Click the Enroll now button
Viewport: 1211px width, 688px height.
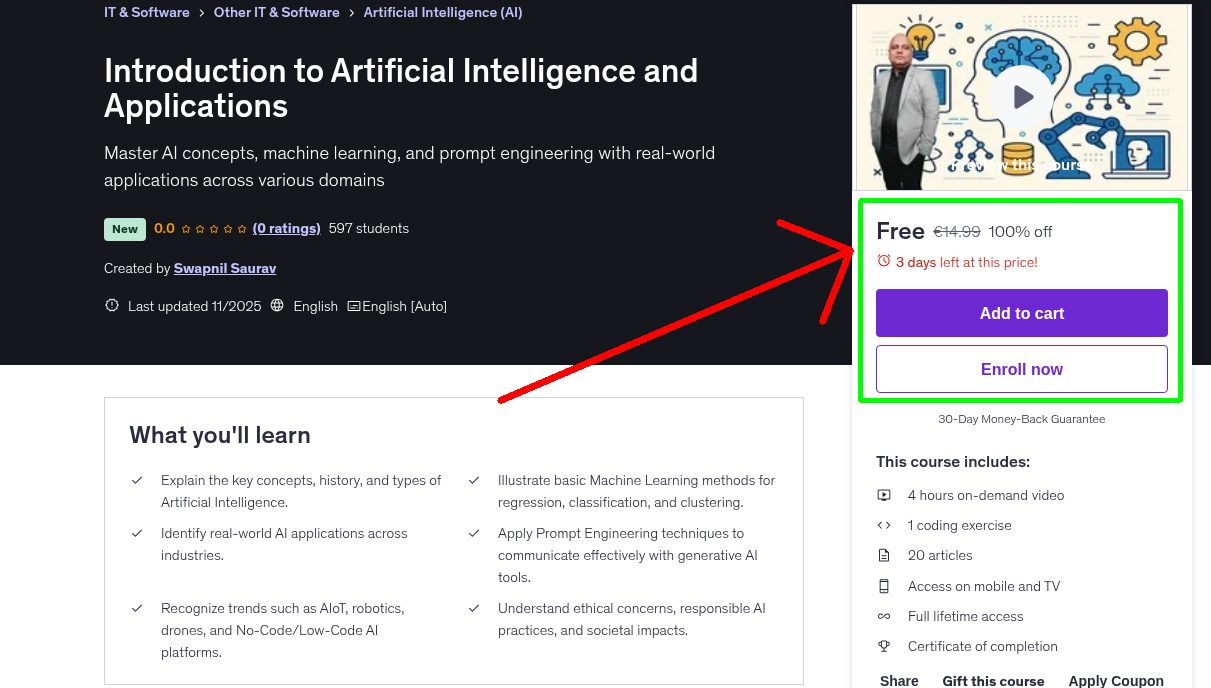tap(1021, 369)
